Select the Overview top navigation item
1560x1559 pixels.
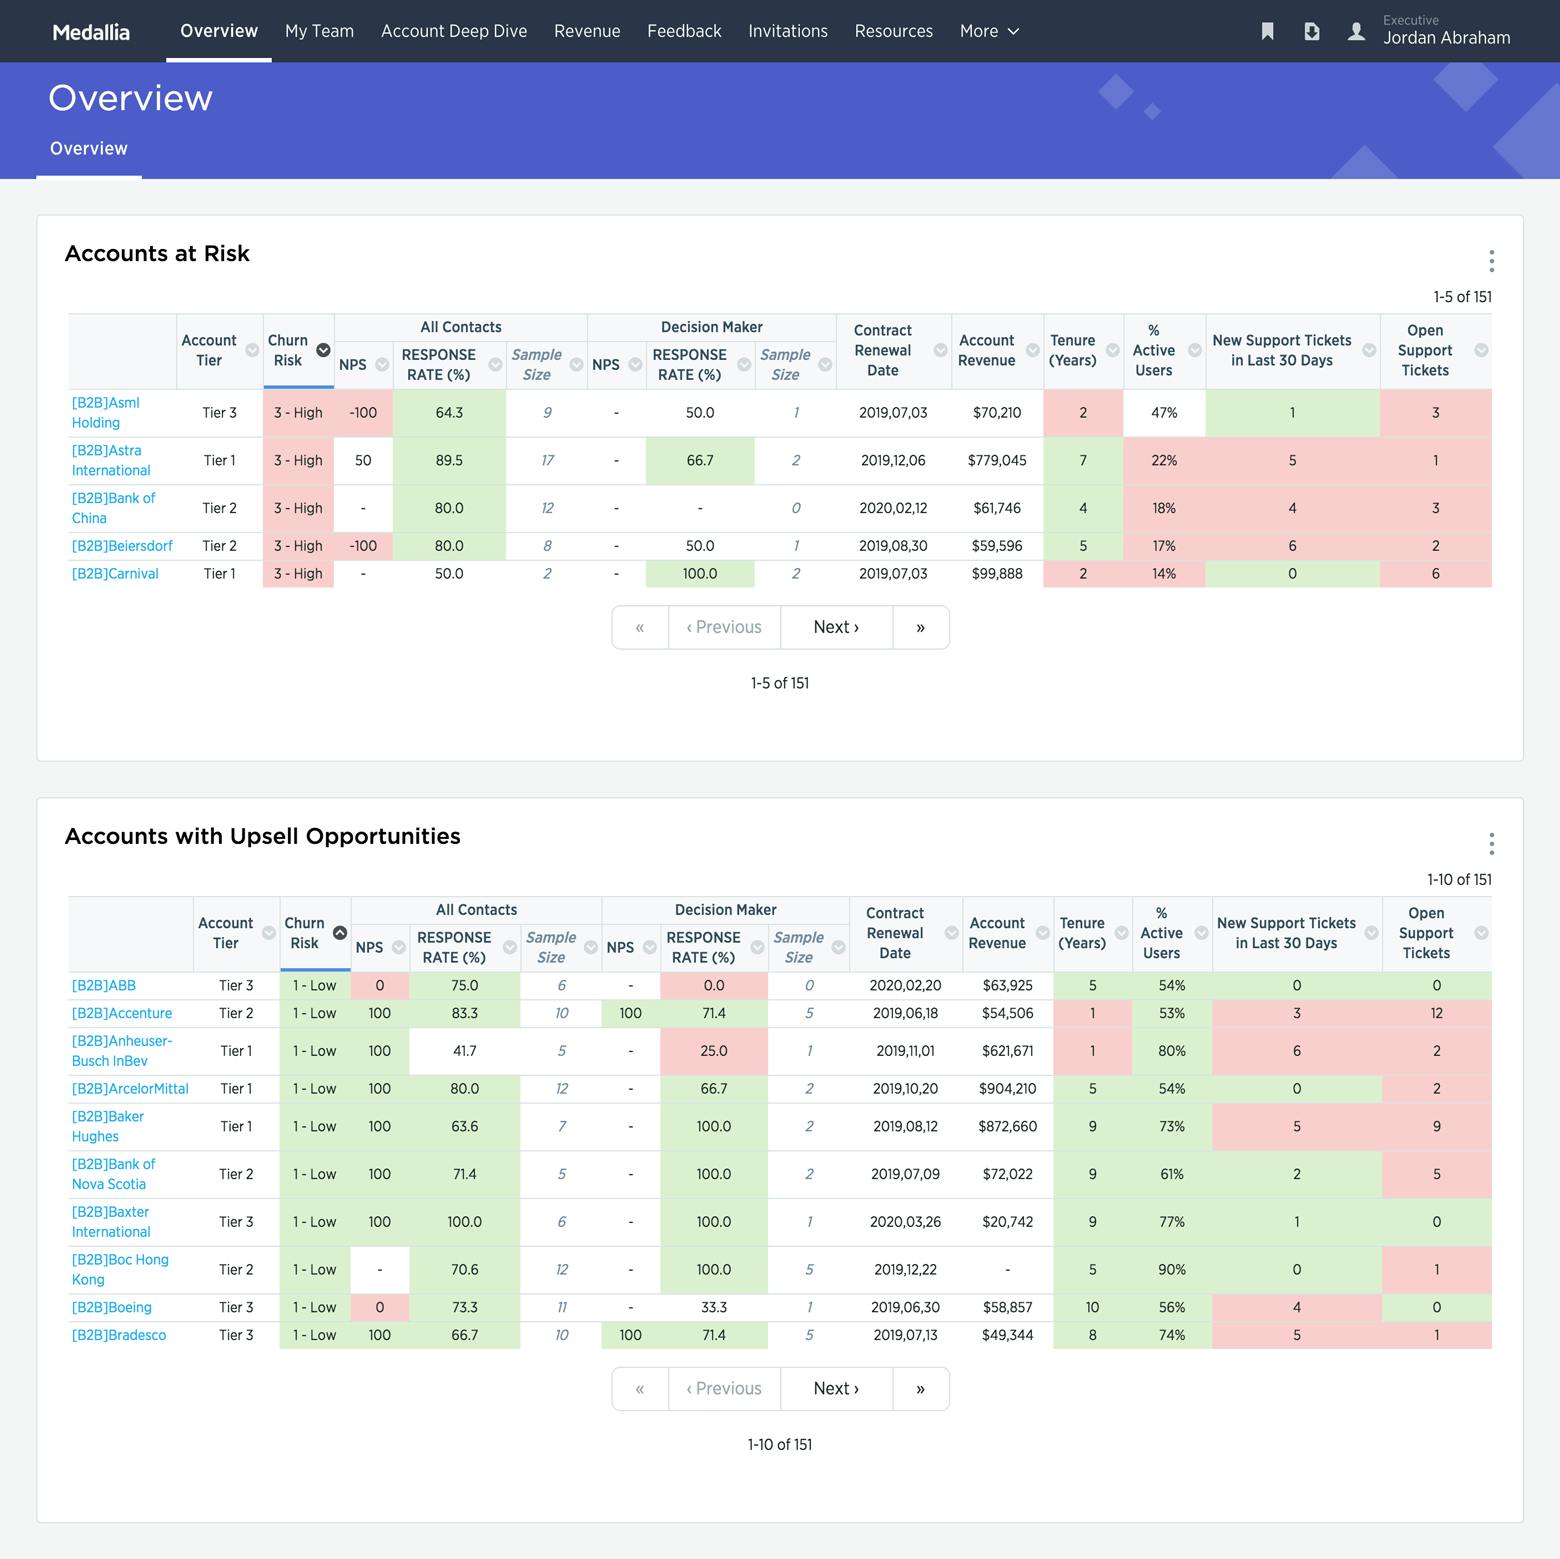(219, 31)
